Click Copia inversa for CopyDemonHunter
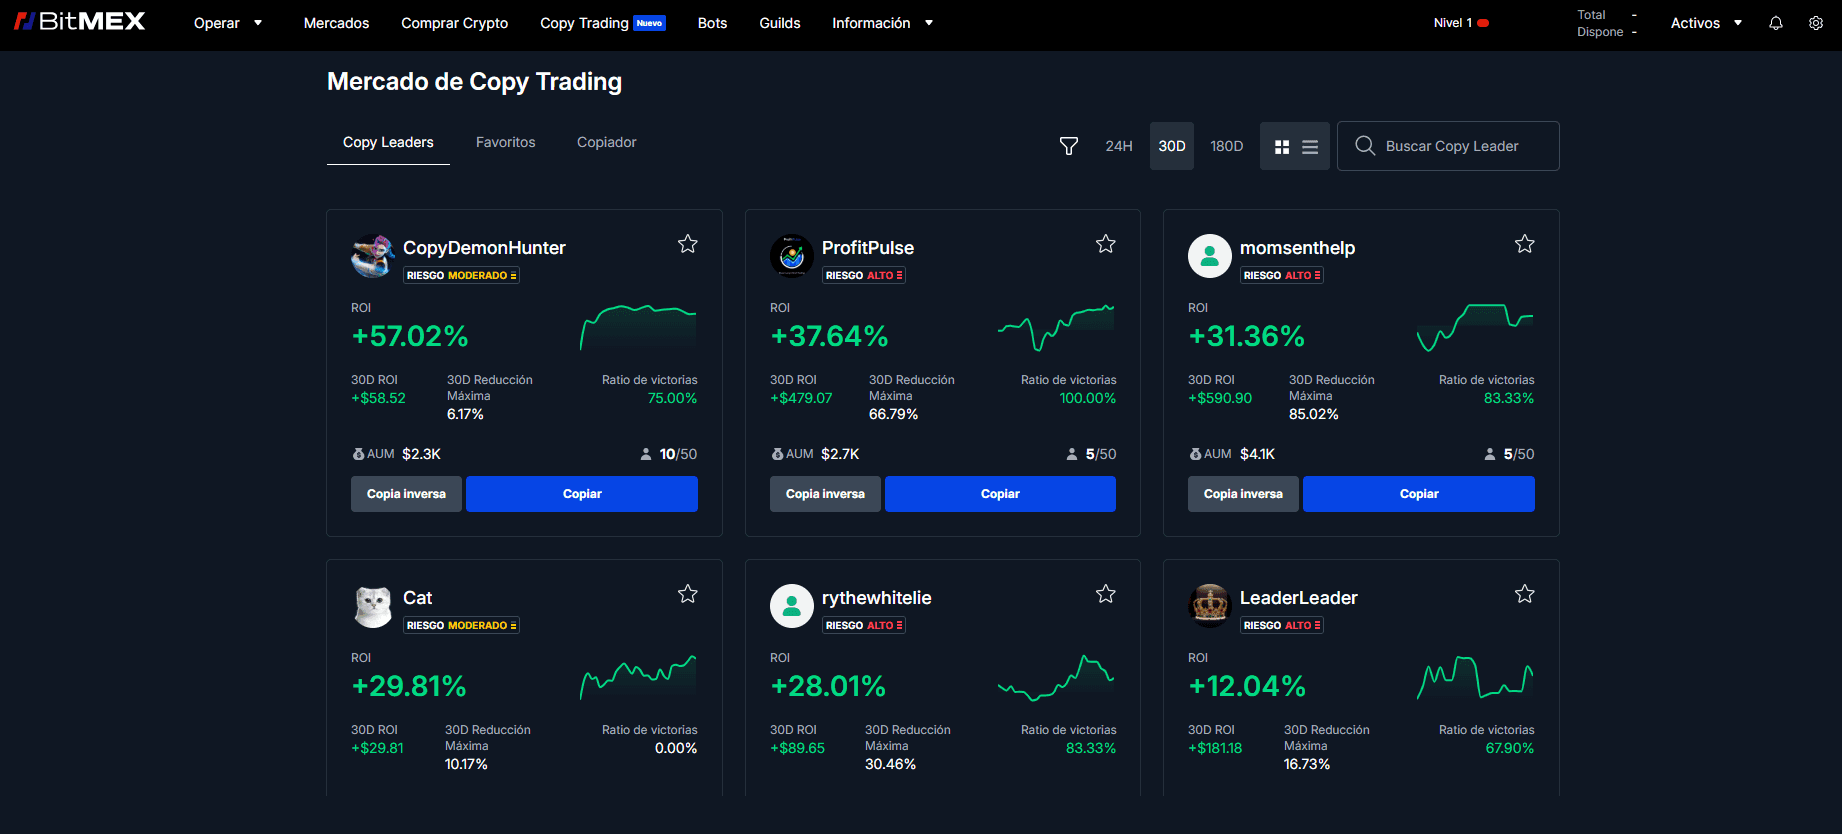Viewport: 1842px width, 834px height. pos(406,494)
